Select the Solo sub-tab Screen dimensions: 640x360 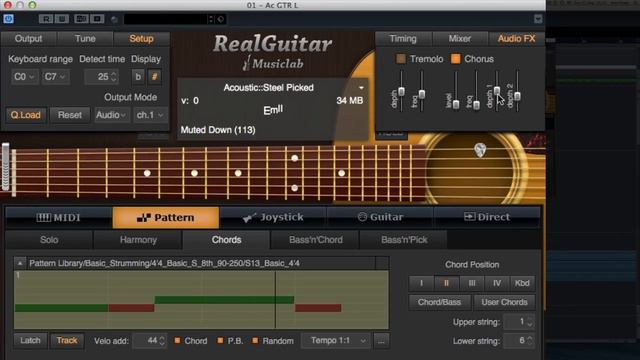click(49, 240)
